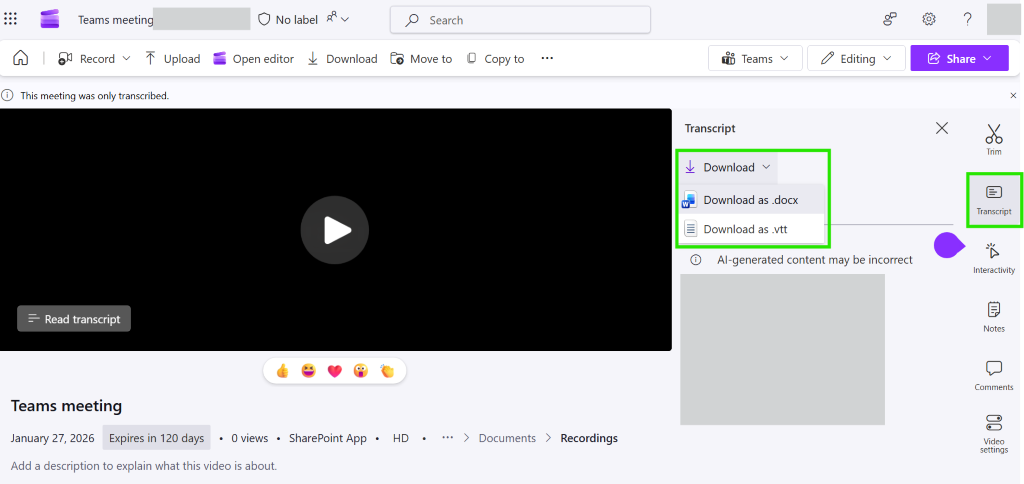Dismiss the transcribed-only notification bar
This screenshot has height=484, width=1024.
click(1014, 95)
